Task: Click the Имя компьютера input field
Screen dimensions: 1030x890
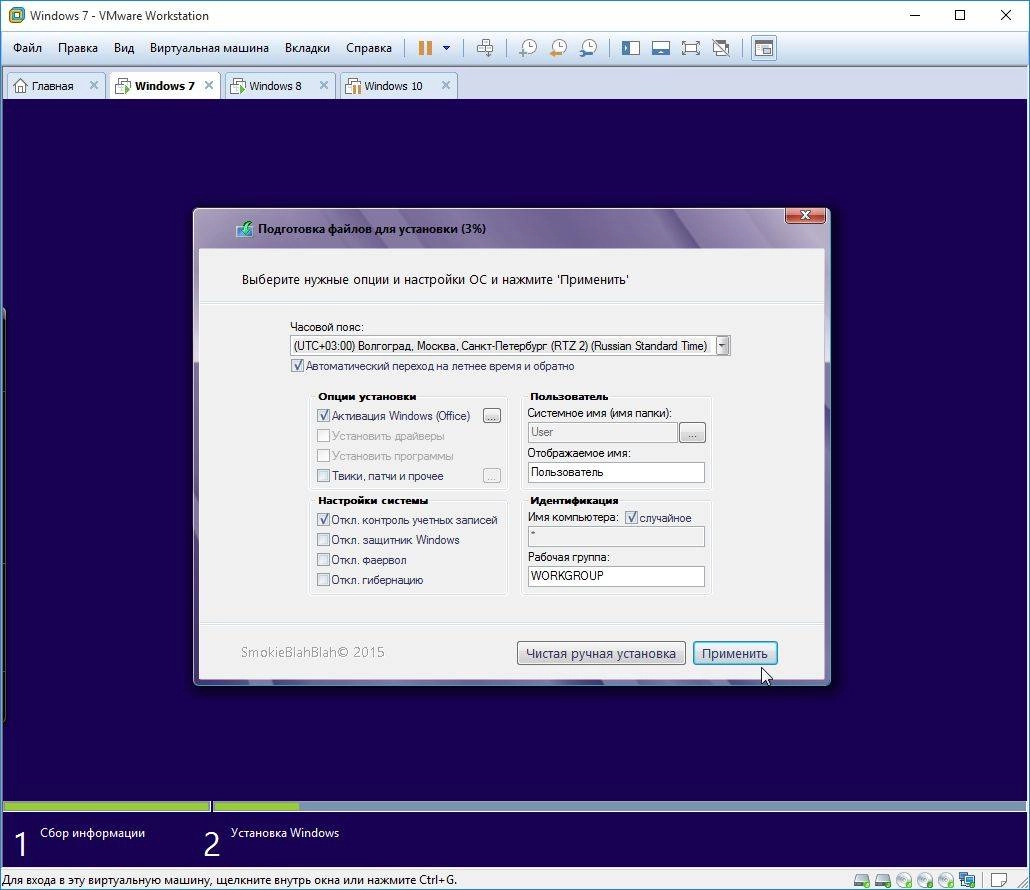Action: coord(616,536)
